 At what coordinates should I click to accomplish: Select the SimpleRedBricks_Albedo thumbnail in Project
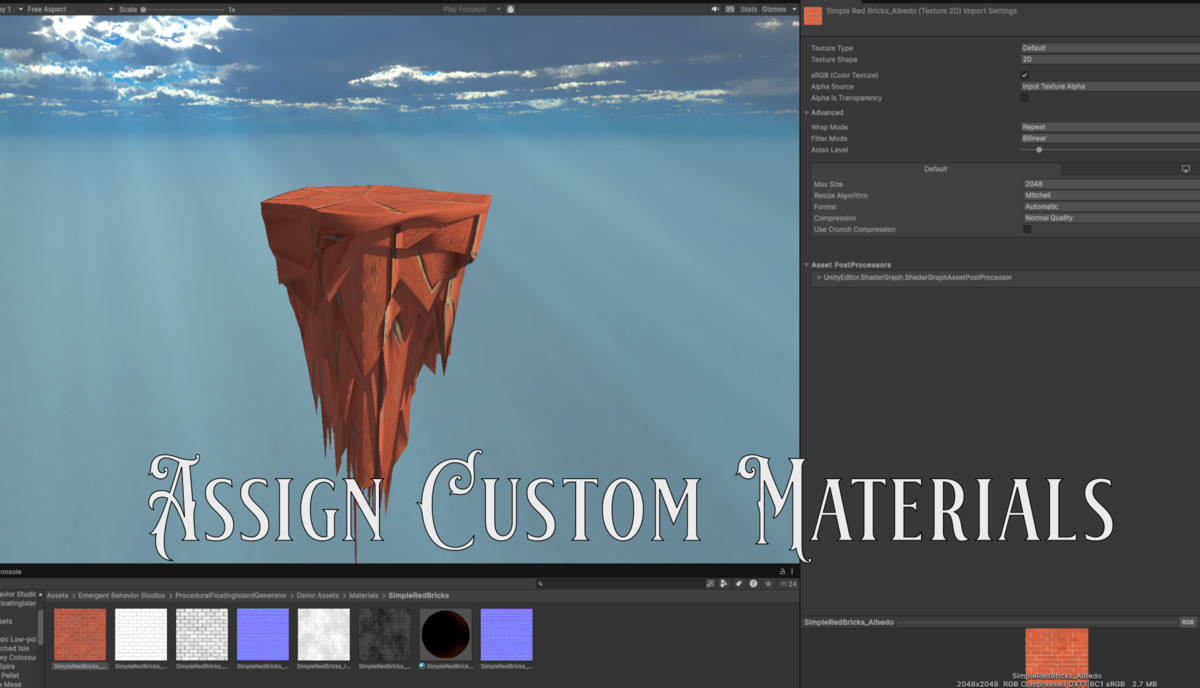tap(79, 635)
